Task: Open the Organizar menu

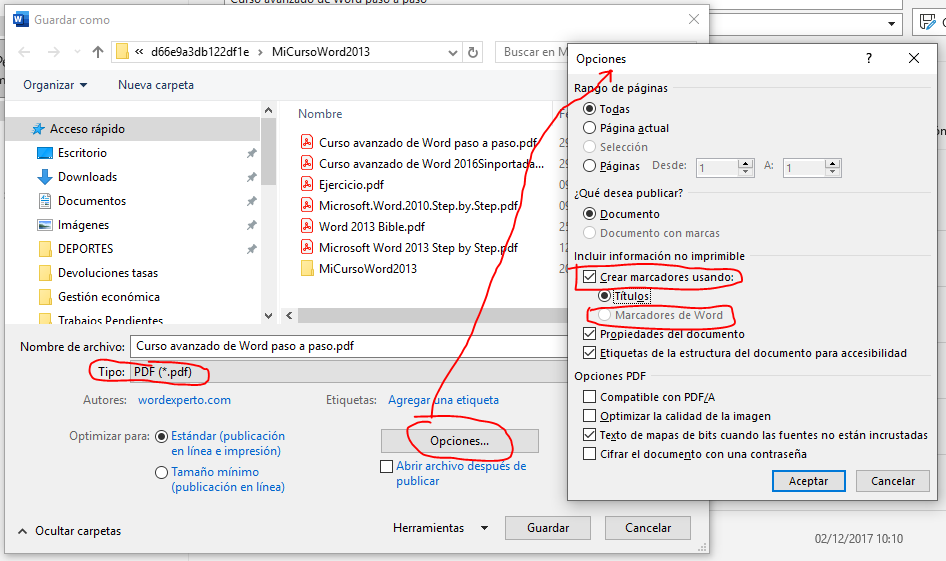Action: (55, 85)
